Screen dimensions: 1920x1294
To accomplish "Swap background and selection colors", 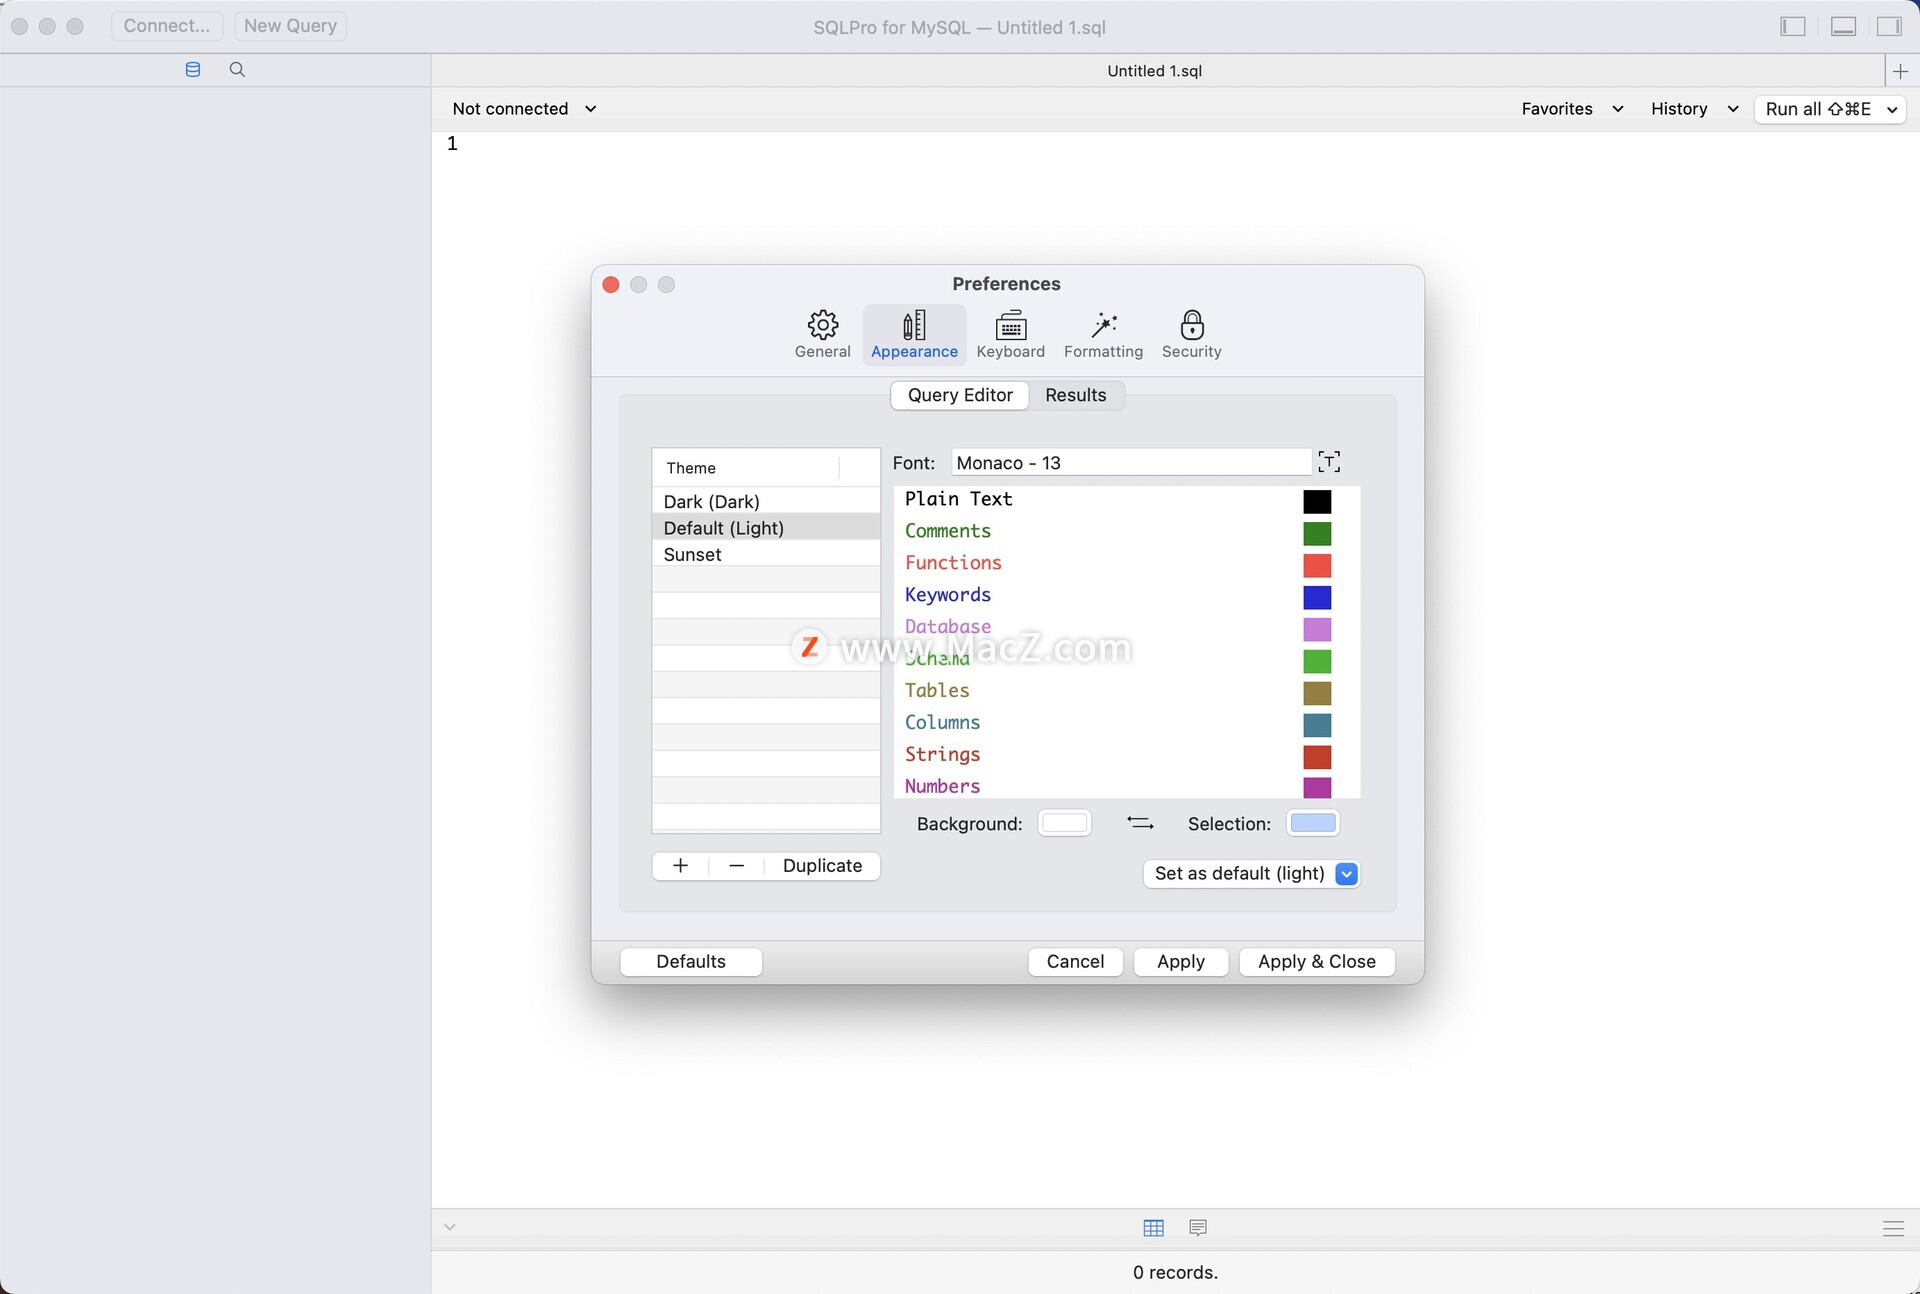I will [x=1140, y=823].
